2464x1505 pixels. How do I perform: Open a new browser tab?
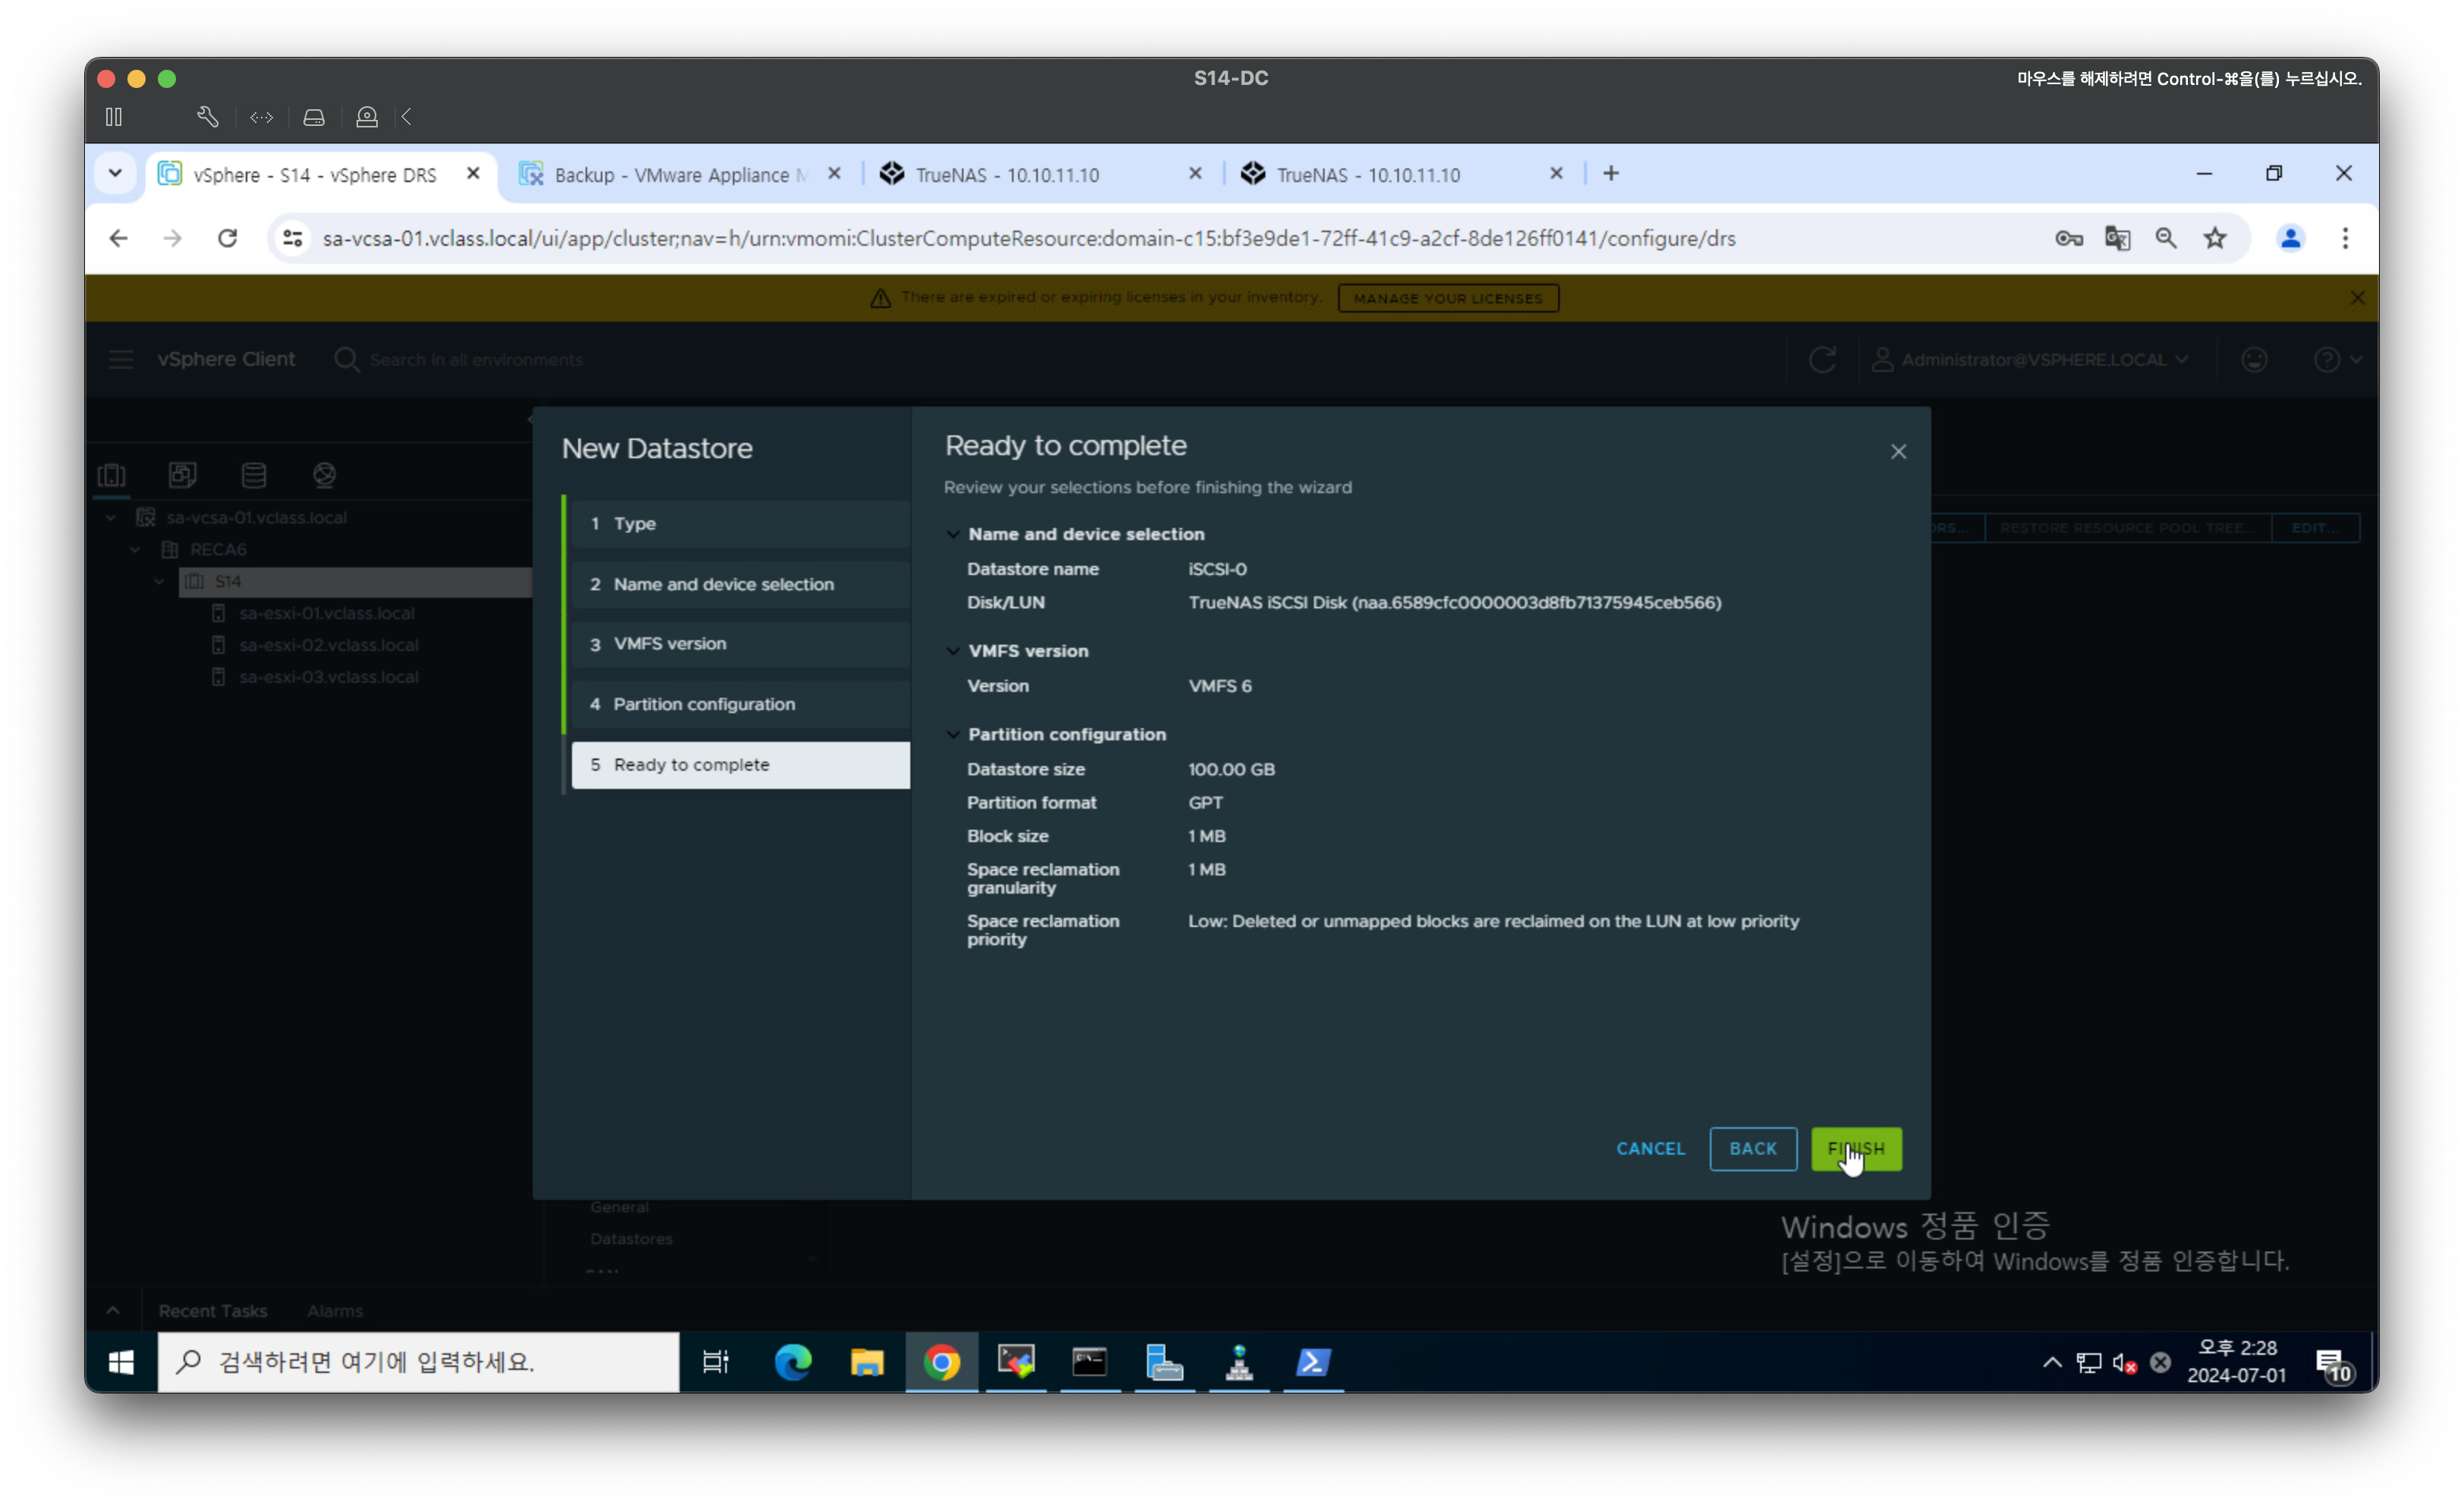[x=1610, y=174]
